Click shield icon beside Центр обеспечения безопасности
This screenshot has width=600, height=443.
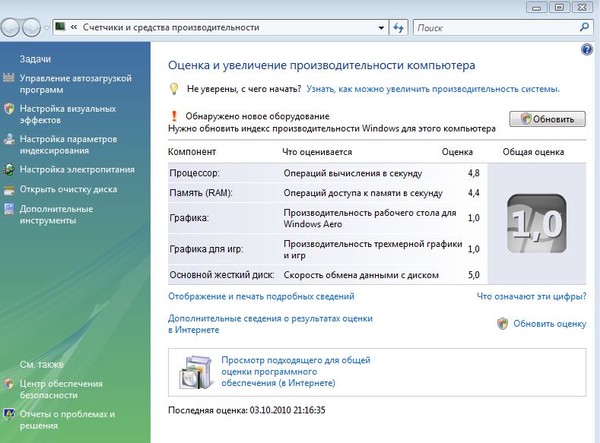click(x=9, y=384)
